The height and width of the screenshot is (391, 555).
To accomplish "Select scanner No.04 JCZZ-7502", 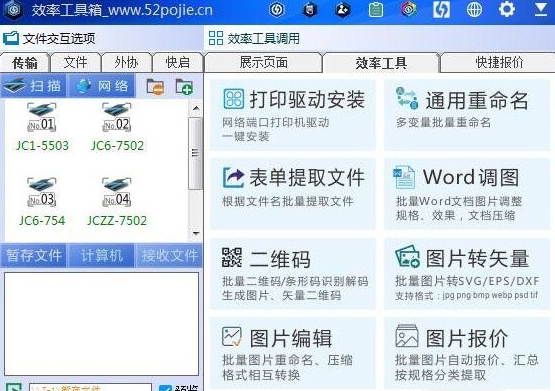I will [x=117, y=202].
